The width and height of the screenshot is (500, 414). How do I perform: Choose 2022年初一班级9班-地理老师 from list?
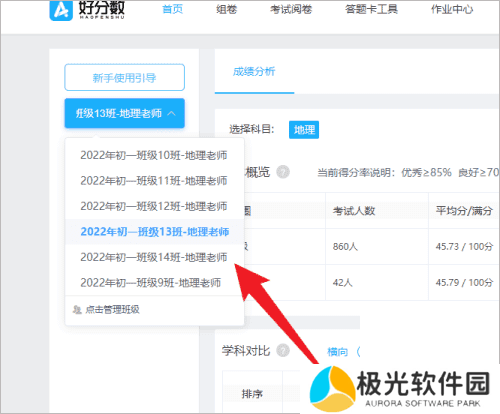tap(151, 283)
